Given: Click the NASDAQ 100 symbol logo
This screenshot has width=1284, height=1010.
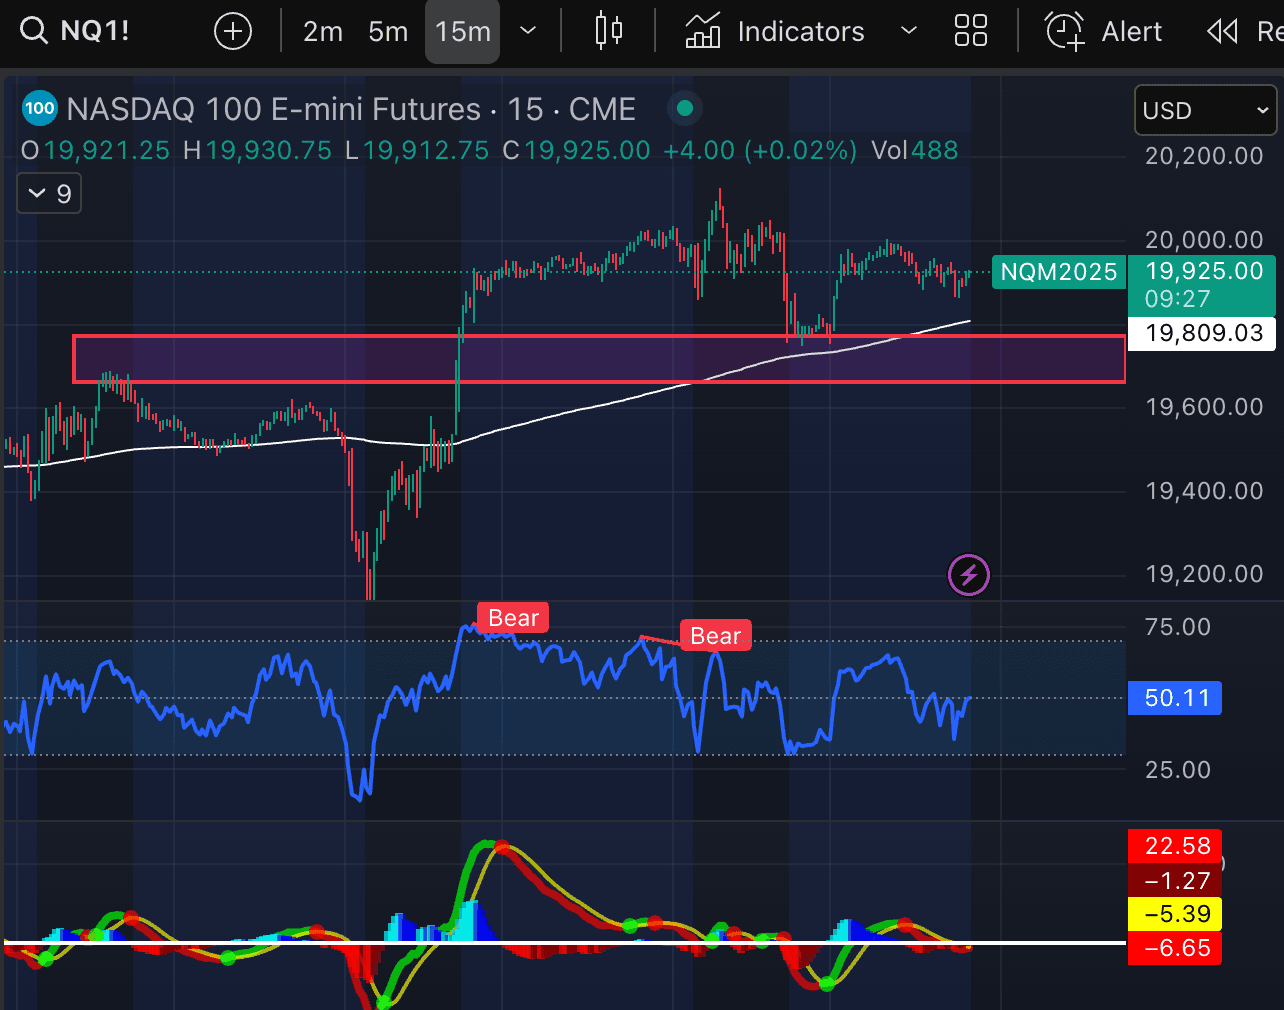Looking at the screenshot, I should point(39,109).
